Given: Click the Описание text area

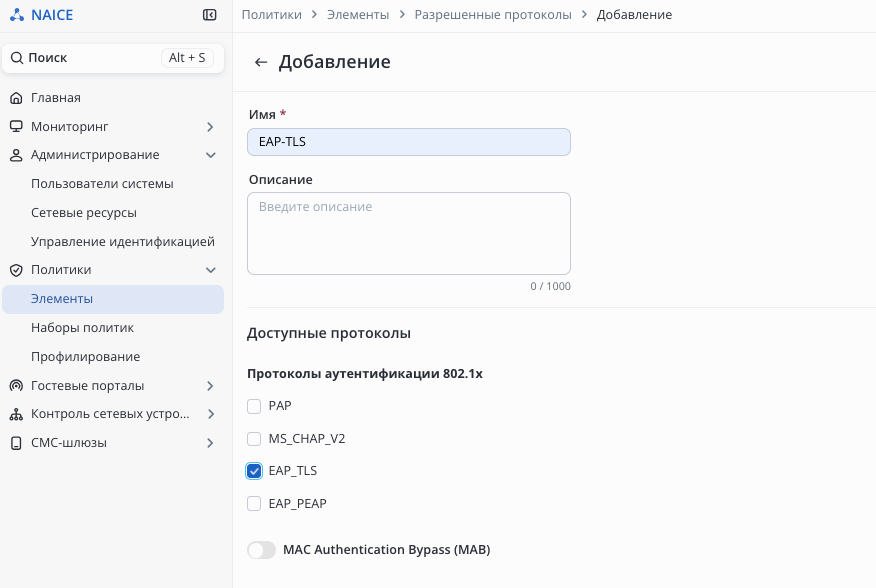Looking at the screenshot, I should [408, 233].
